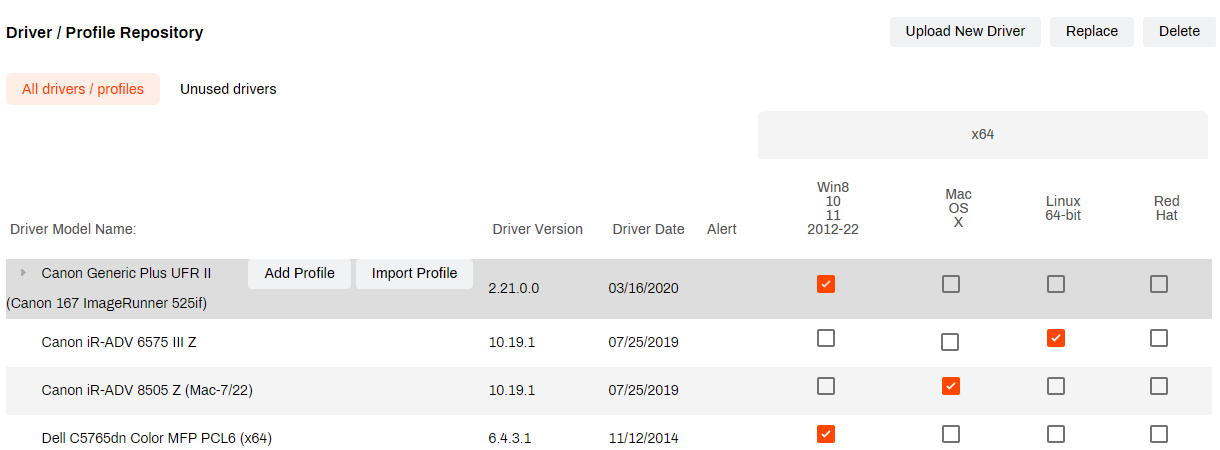Check Mac OS X box for Dell C5765dn
The image size is (1220, 450).
pos(950,434)
